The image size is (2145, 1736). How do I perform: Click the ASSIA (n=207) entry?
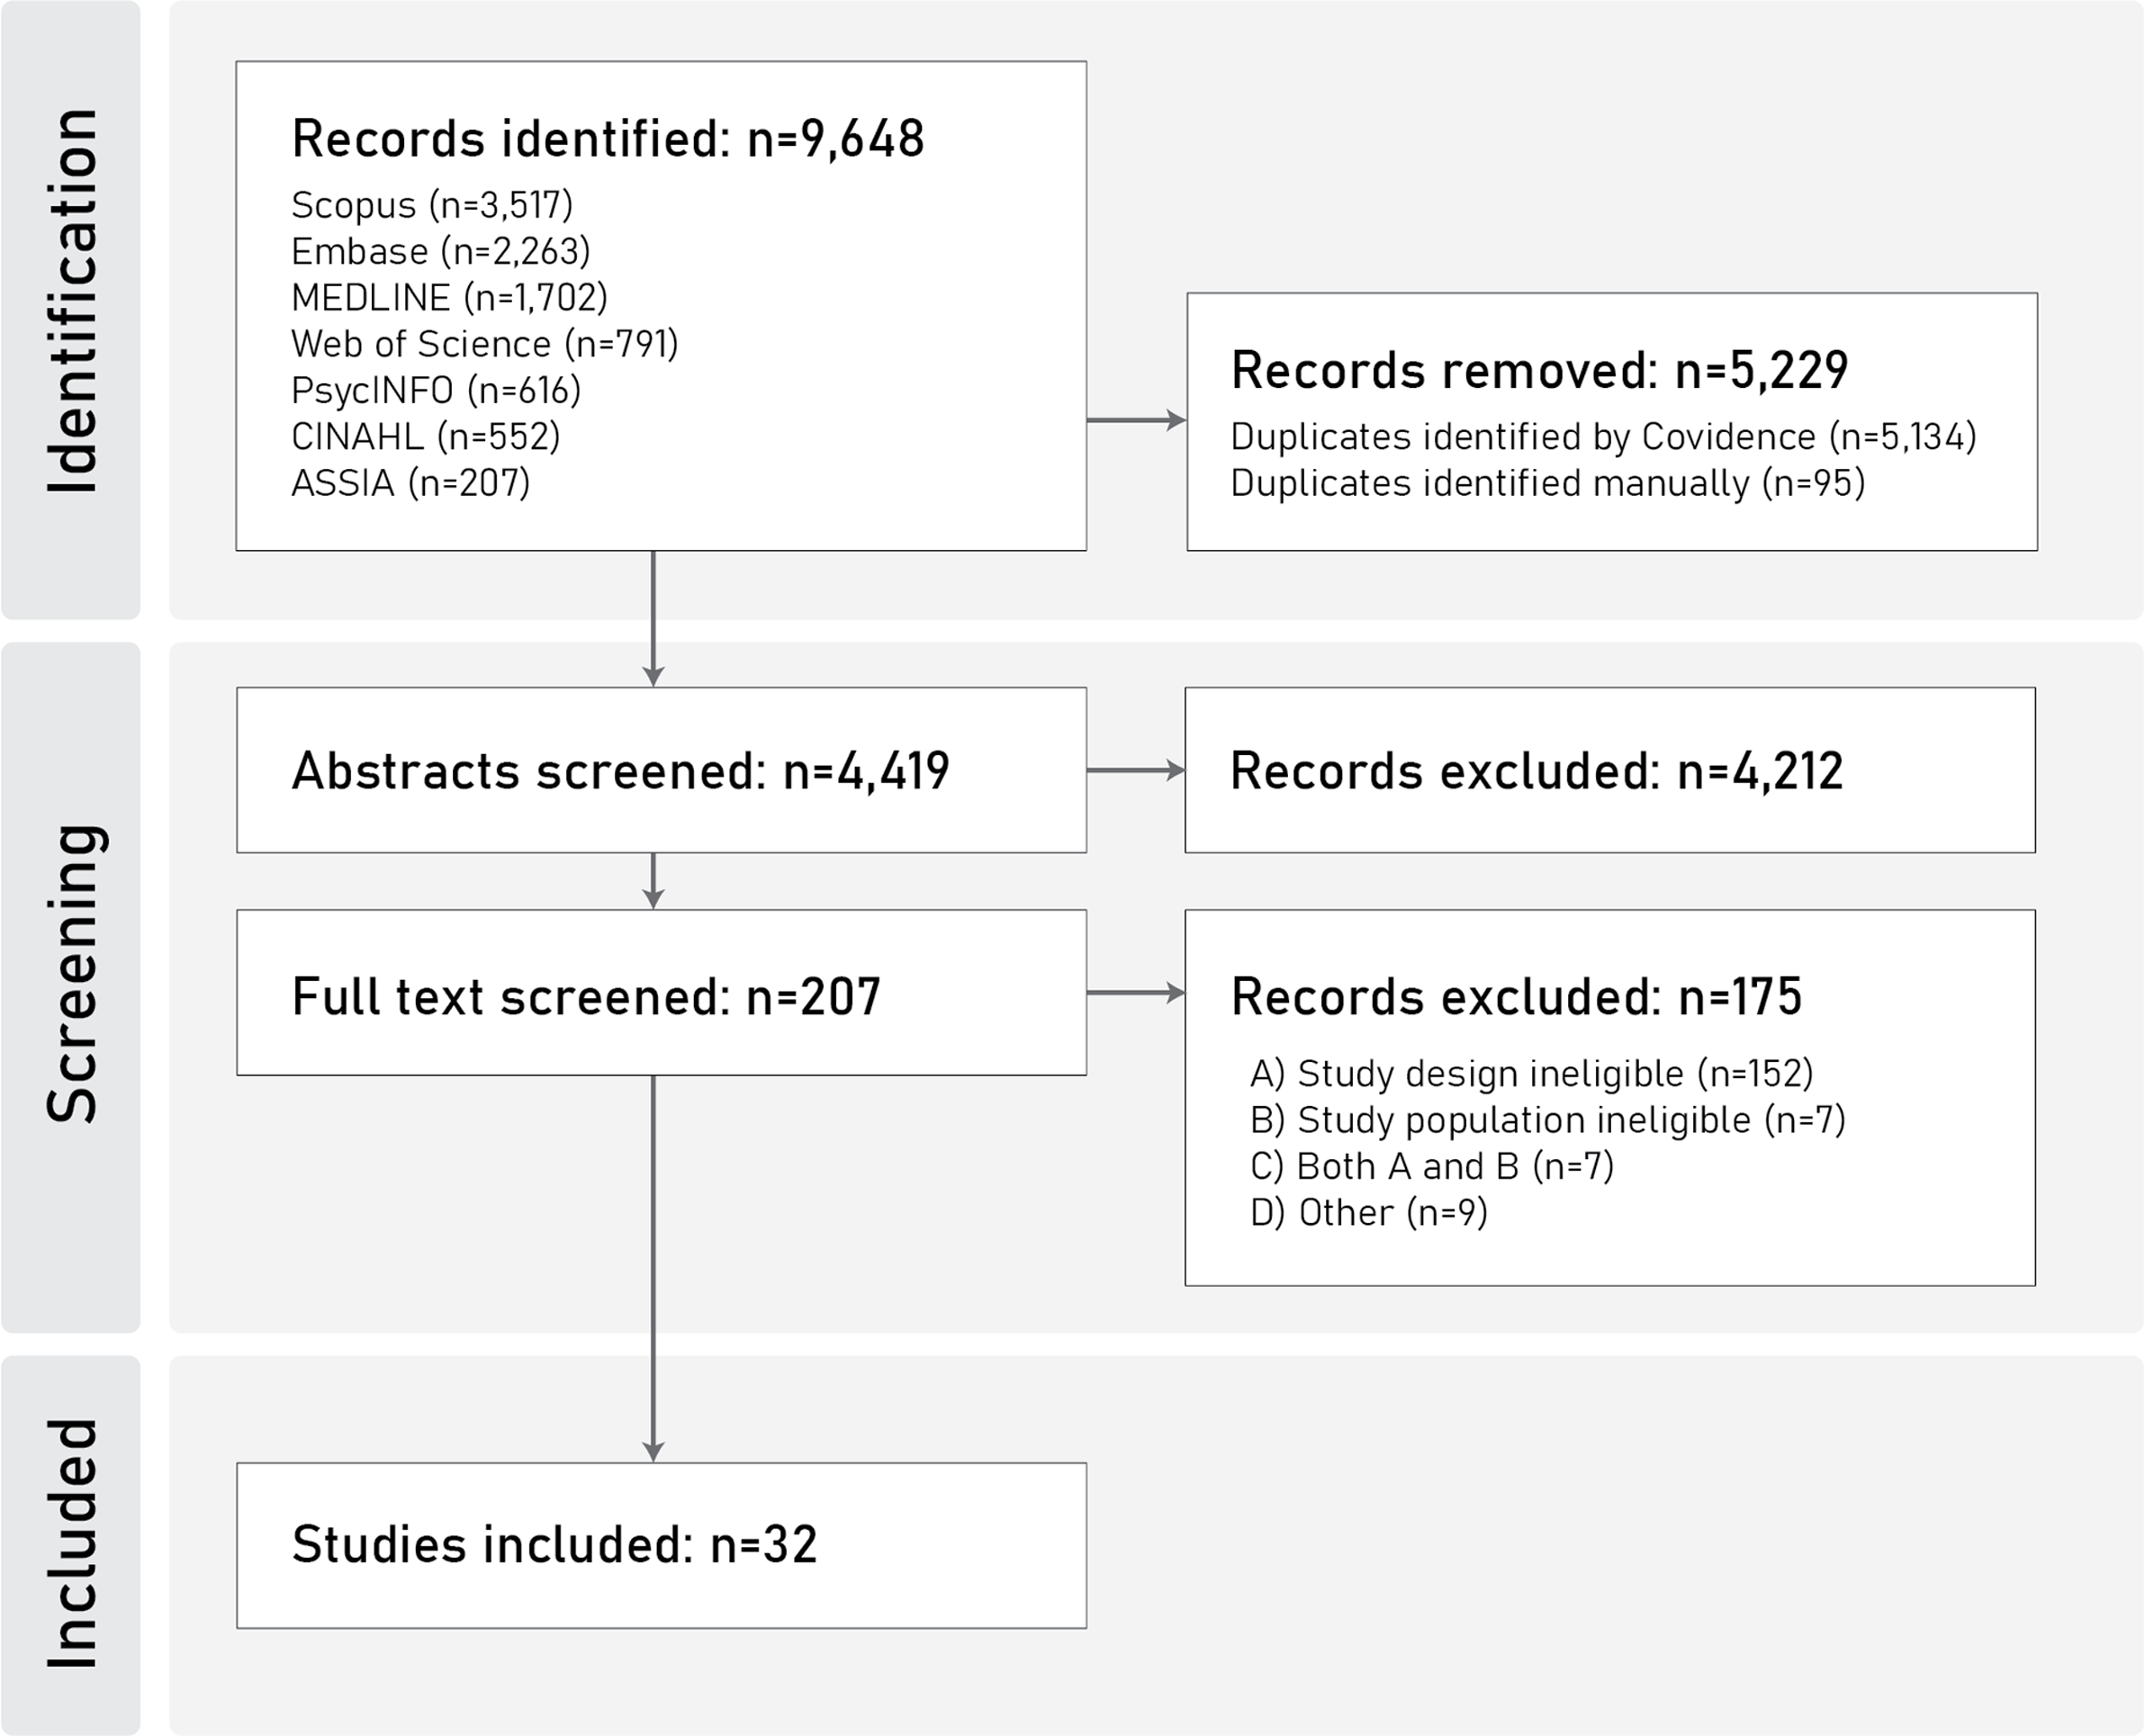(x=410, y=483)
